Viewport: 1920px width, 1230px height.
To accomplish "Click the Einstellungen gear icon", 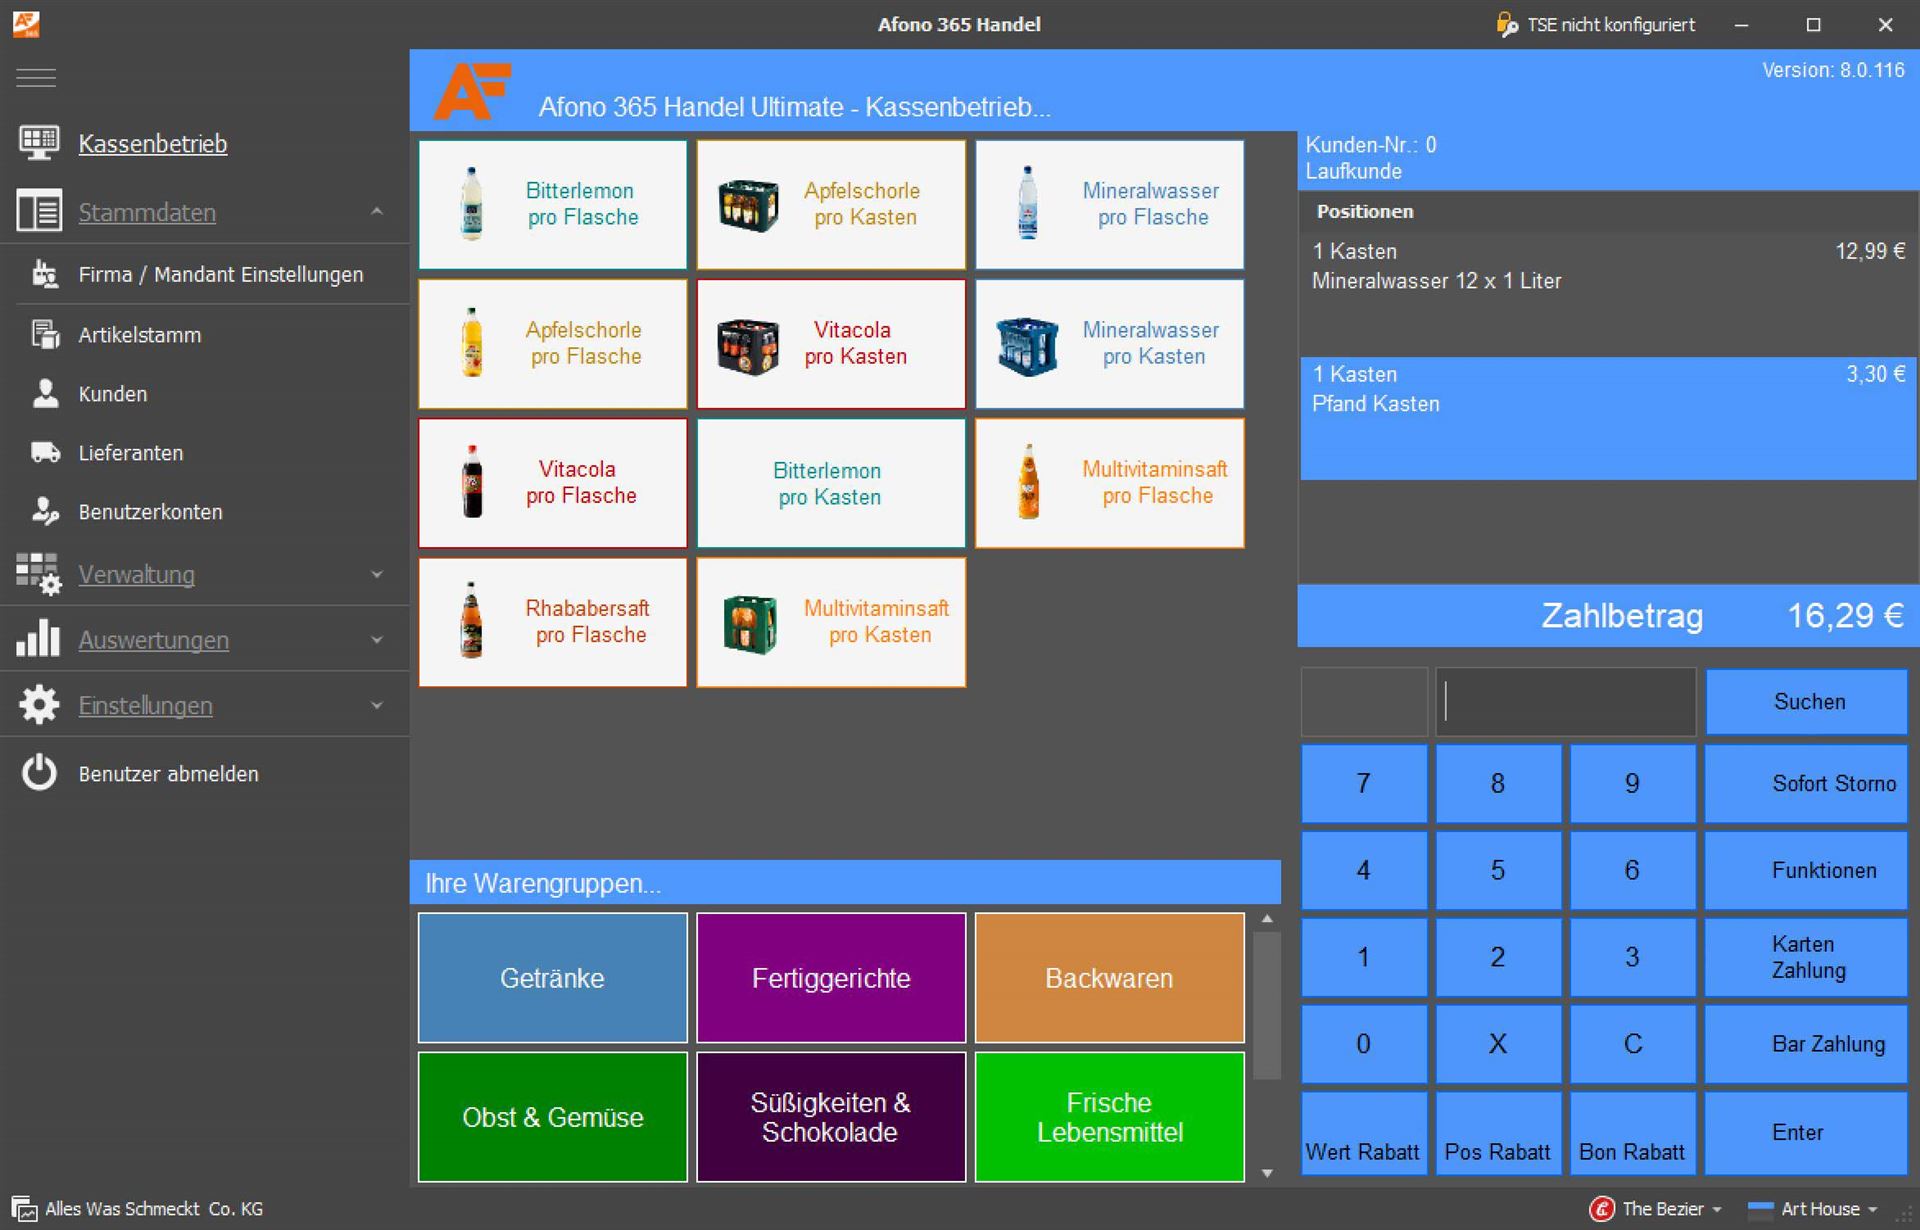I will [x=39, y=705].
